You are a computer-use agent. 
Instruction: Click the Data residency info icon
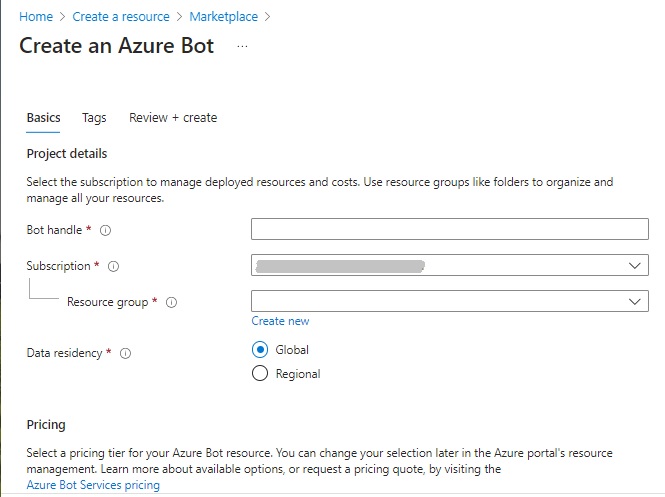click(126, 353)
